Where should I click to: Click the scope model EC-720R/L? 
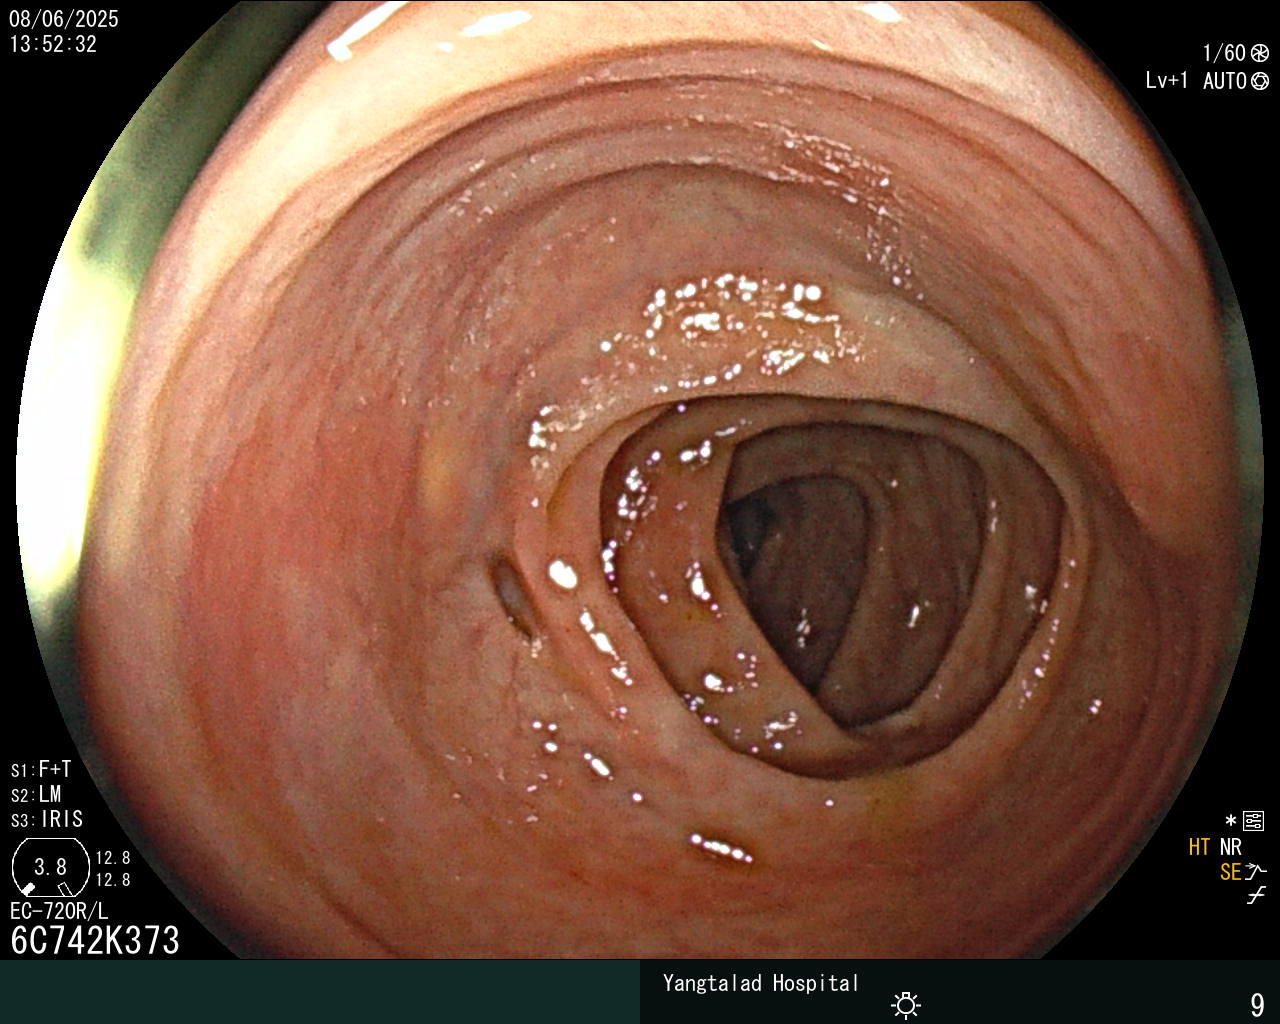tap(59, 911)
